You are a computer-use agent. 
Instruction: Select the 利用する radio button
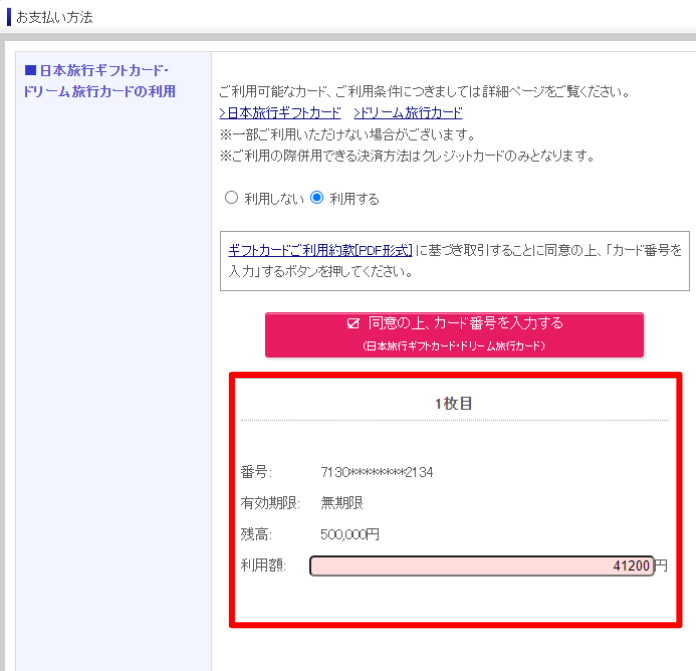pos(317,198)
